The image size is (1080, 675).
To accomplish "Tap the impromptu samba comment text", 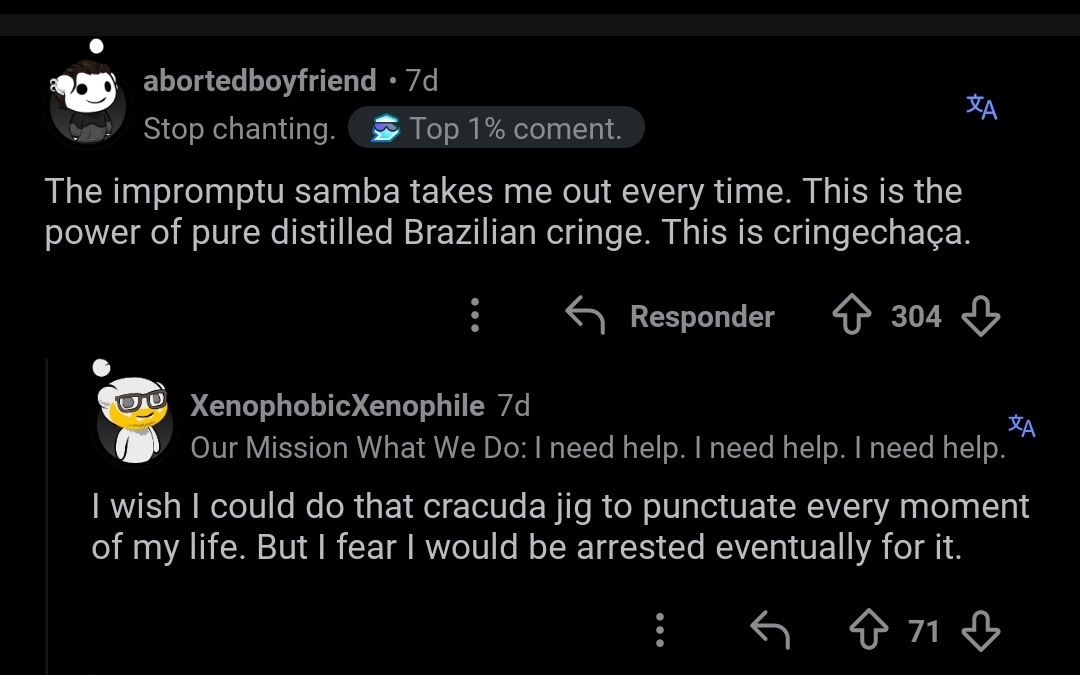I will pos(503,211).
